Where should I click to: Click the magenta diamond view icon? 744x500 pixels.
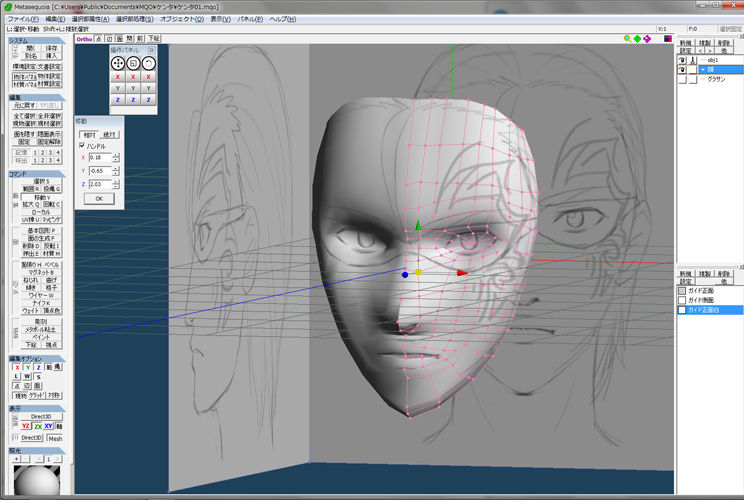point(647,39)
